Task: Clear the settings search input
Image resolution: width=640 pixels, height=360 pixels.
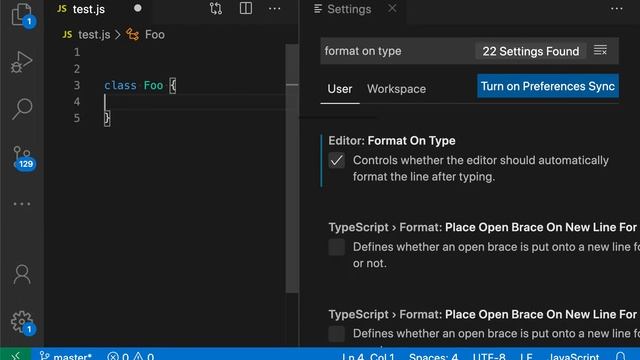Action: (x=600, y=51)
